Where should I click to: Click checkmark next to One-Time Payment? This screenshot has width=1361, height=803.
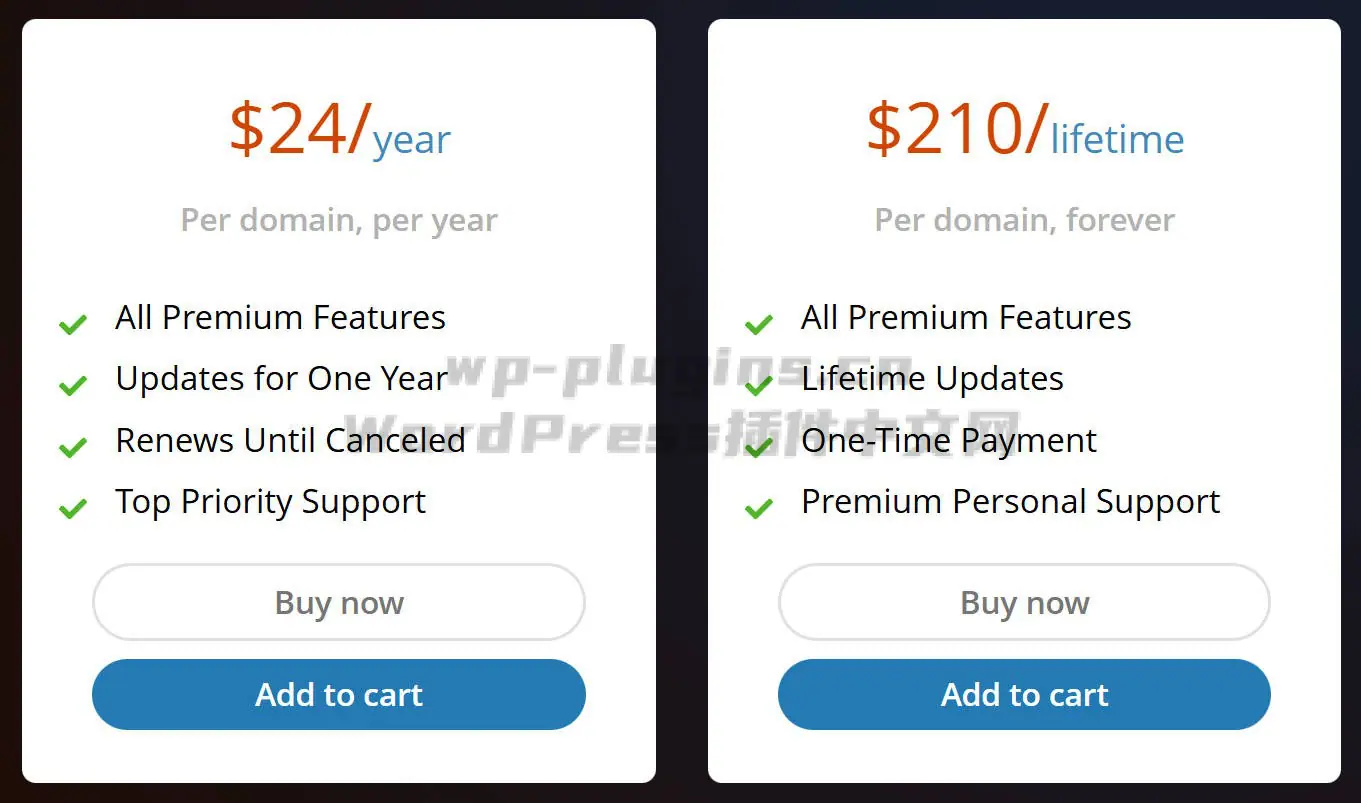[759, 447]
